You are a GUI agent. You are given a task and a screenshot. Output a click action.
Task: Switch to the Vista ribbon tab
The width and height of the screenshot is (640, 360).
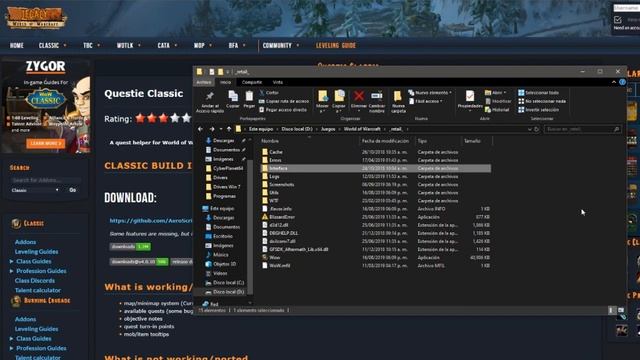(278, 82)
